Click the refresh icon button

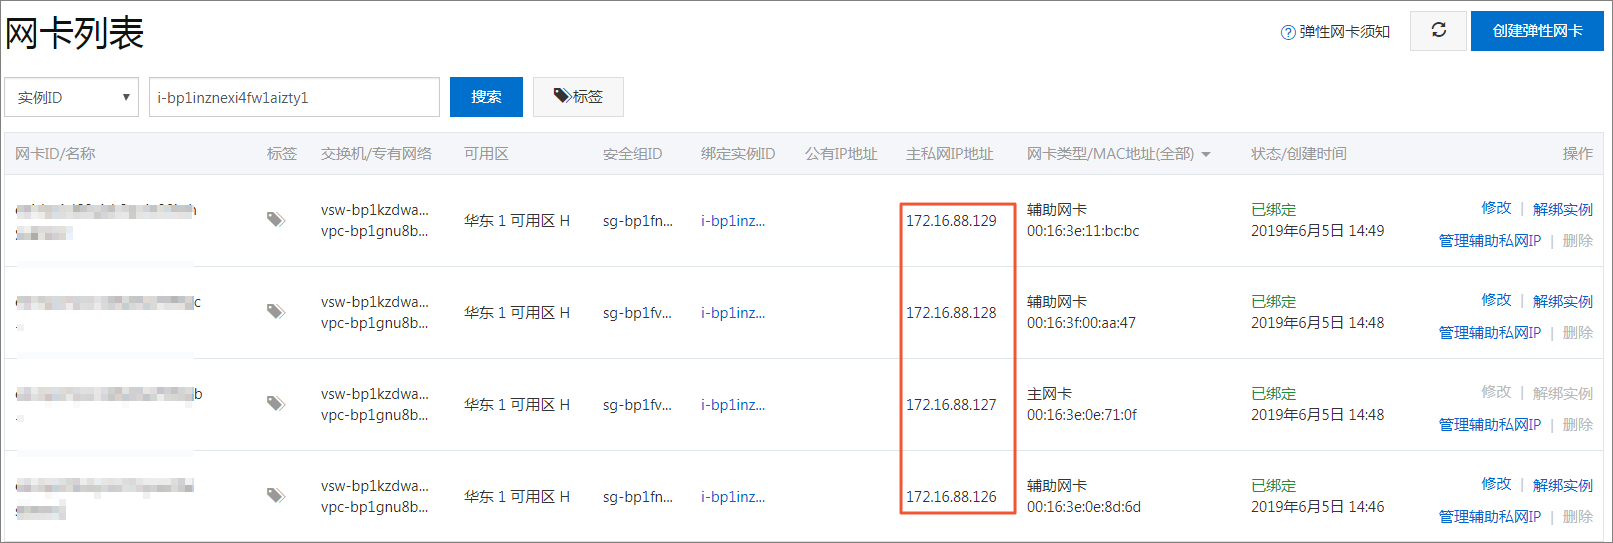point(1438,31)
